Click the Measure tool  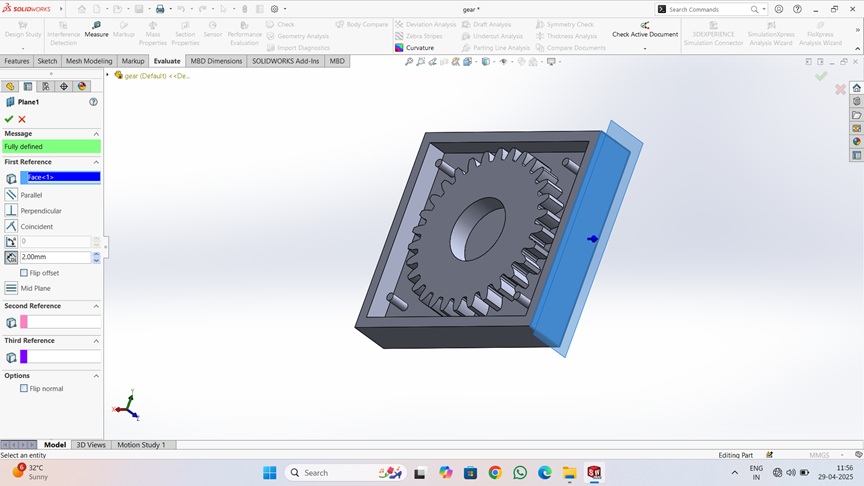(x=96, y=29)
